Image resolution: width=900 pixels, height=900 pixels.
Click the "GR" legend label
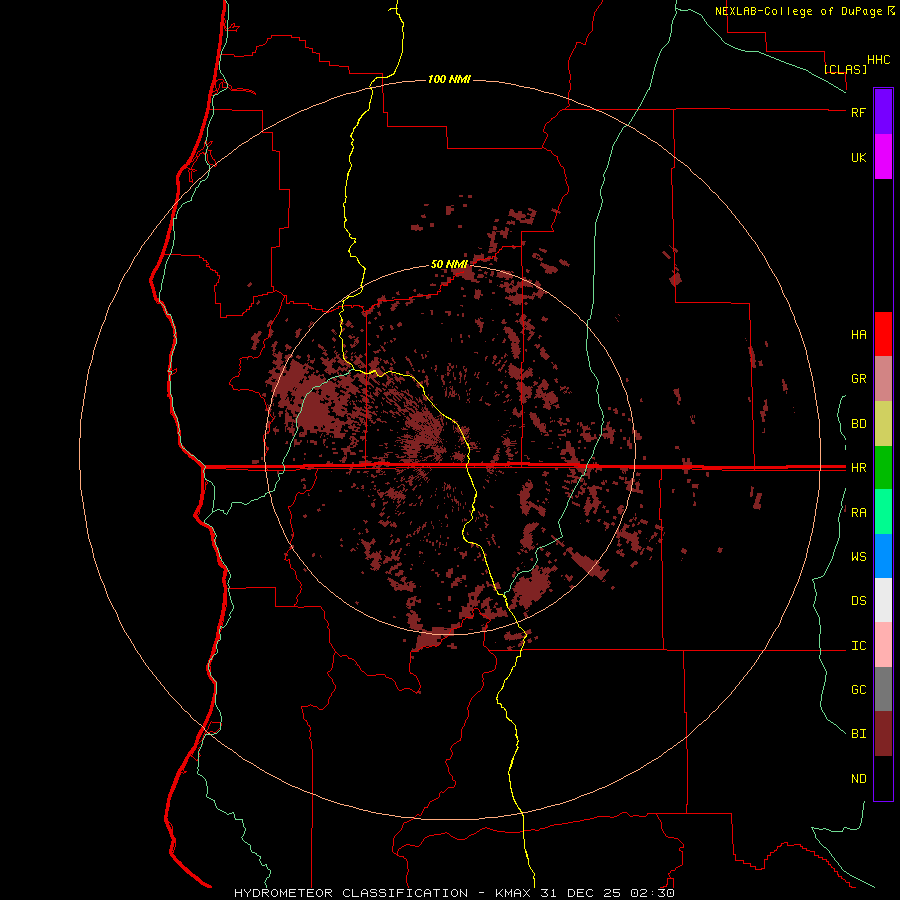[x=858, y=379]
